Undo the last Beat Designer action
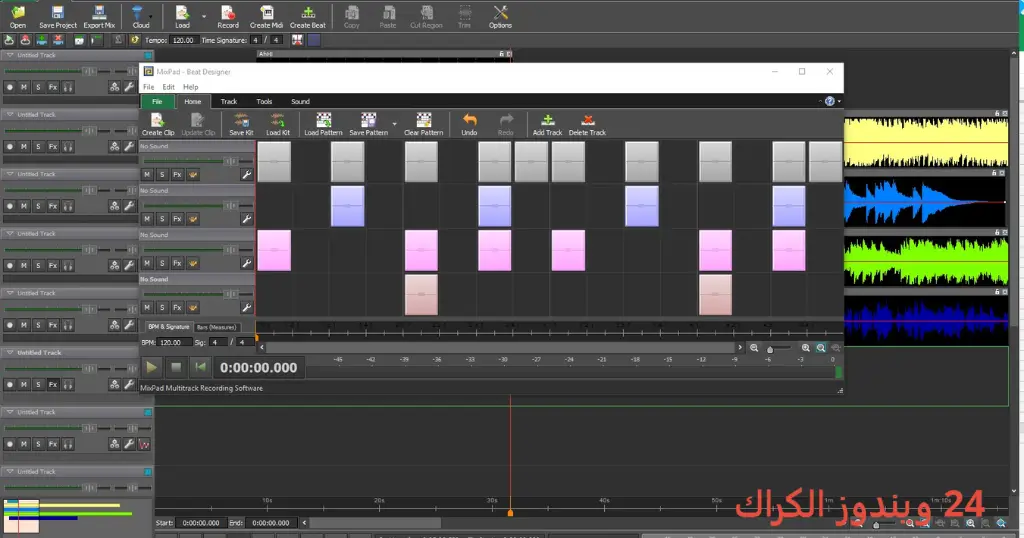The image size is (1024, 538). click(469, 124)
